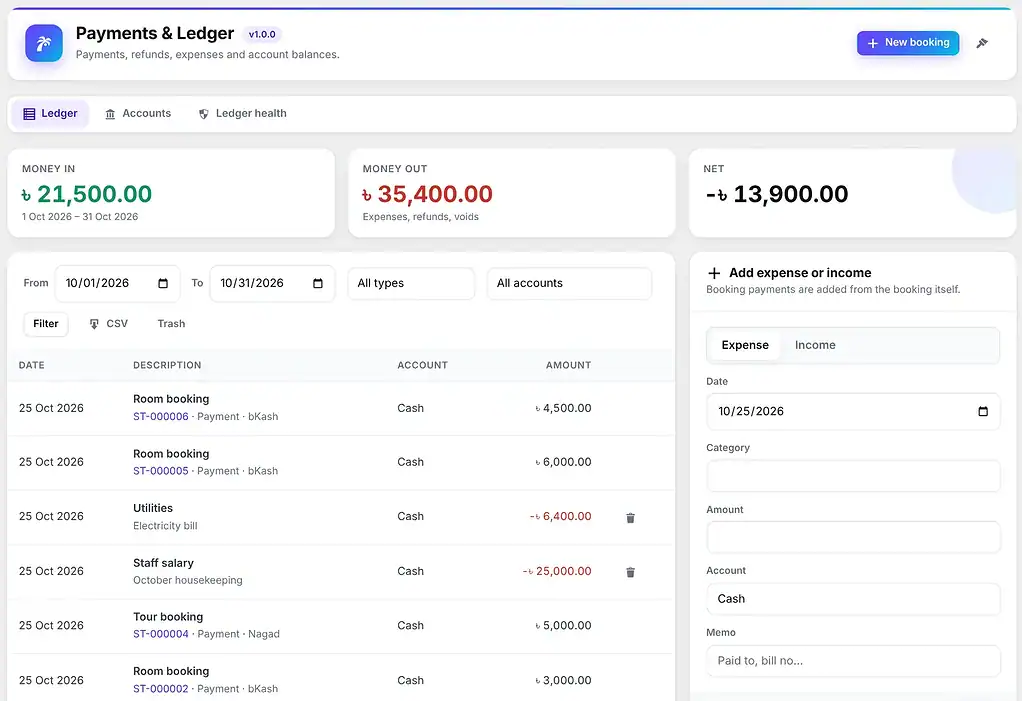Click the DATE column header

tap(32, 365)
